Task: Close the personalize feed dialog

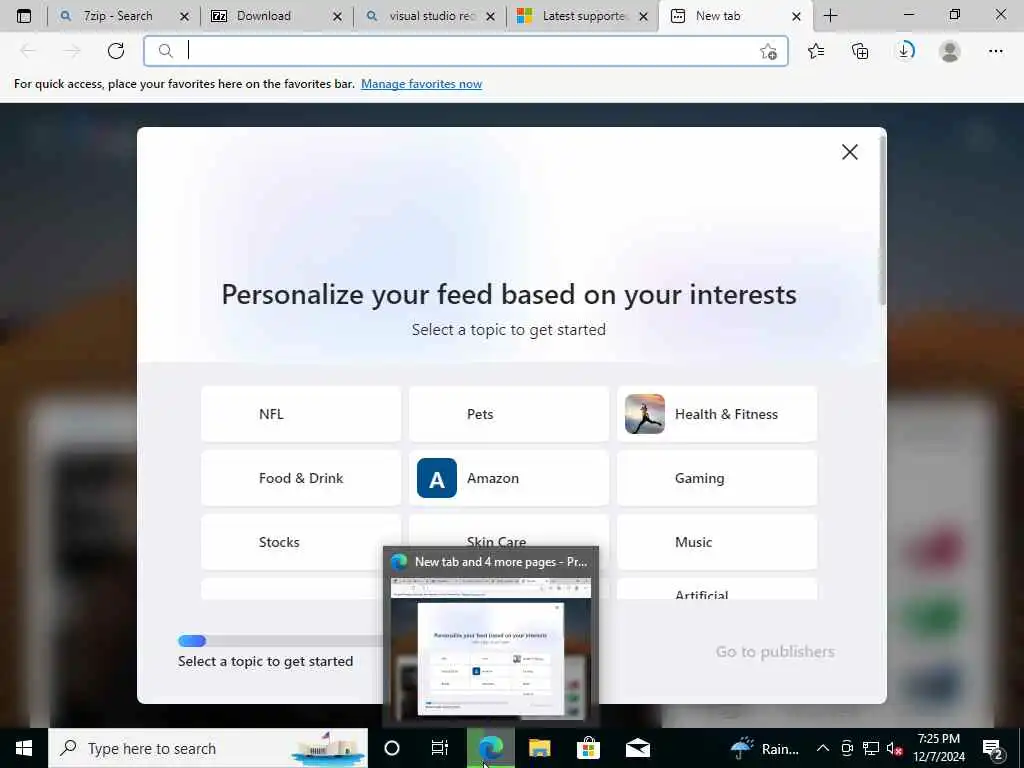Action: click(850, 152)
